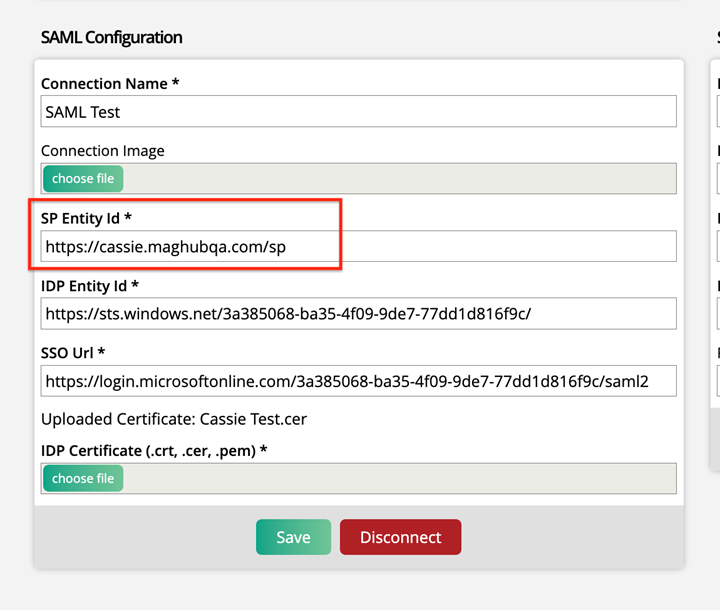This screenshot has width=720, height=610.
Task: Click choose file under Connection Image
Action: (x=83, y=179)
